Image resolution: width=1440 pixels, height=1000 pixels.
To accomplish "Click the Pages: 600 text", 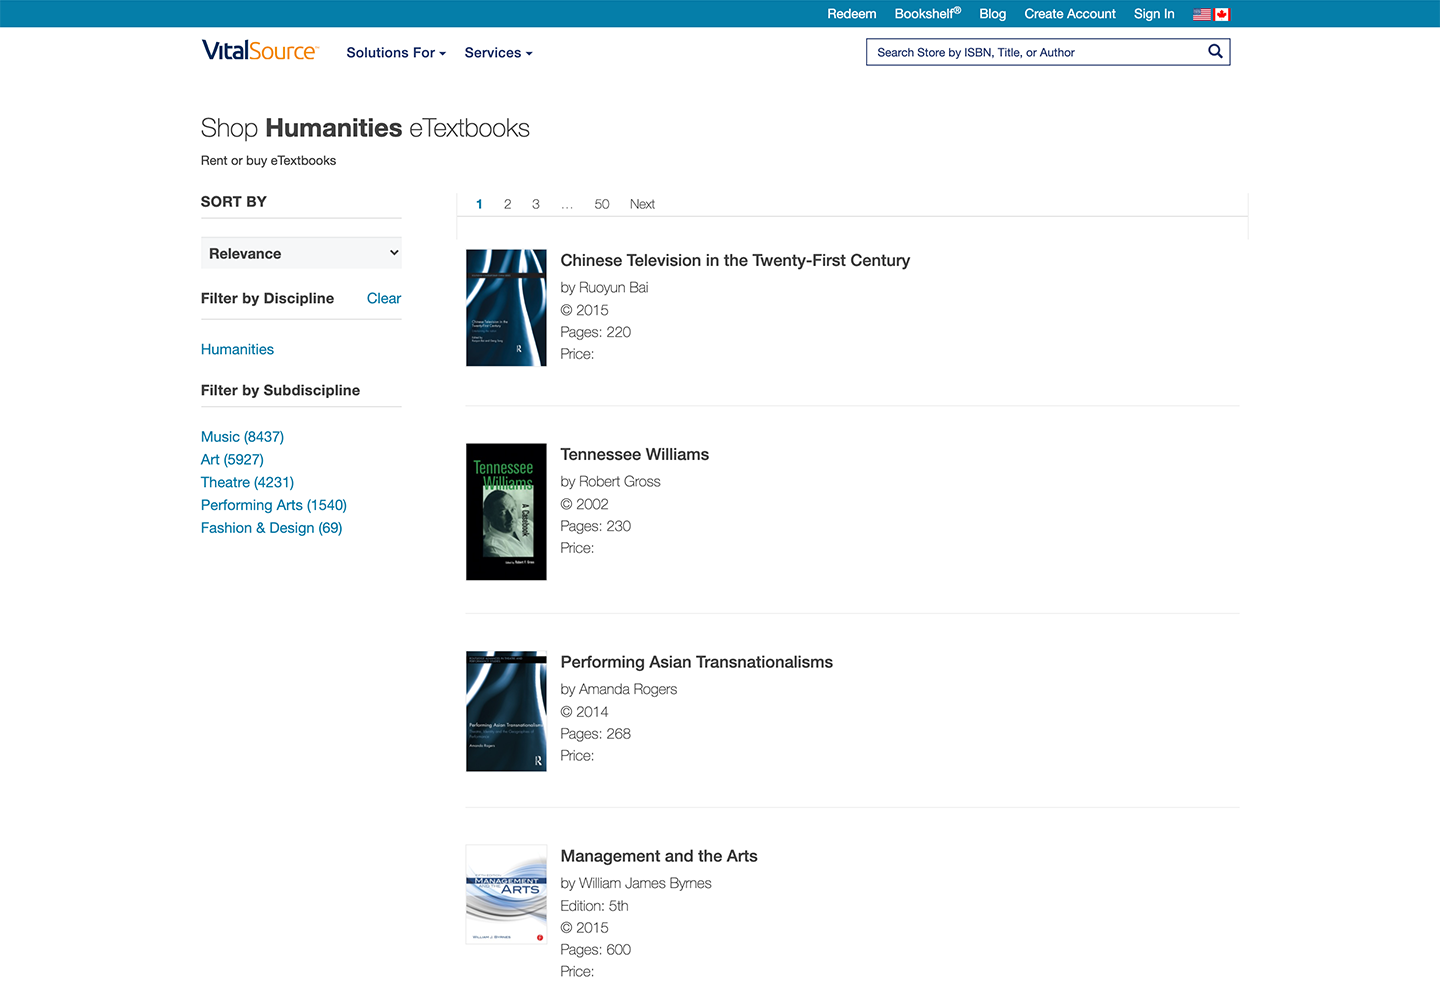I will coord(595,950).
